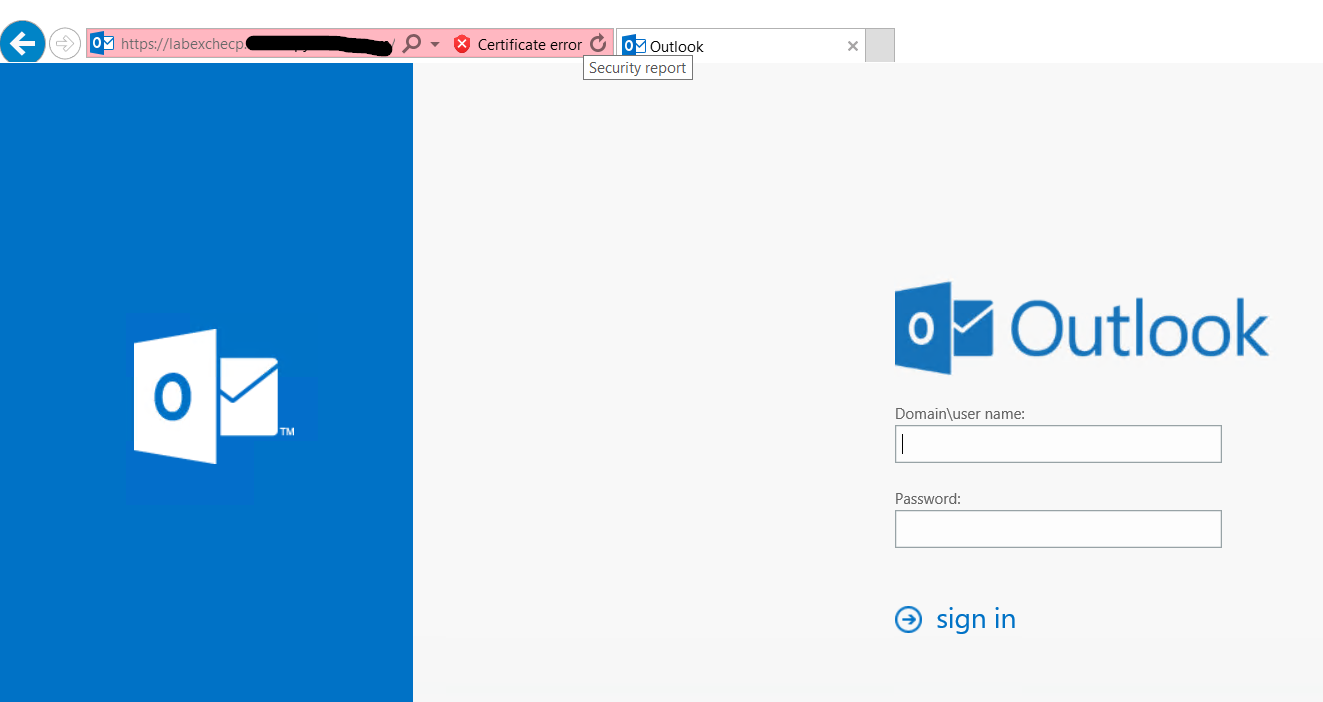Screen dimensions: 1323x702
Task: Click the Outlook favicon in the address bar
Action: (x=102, y=43)
